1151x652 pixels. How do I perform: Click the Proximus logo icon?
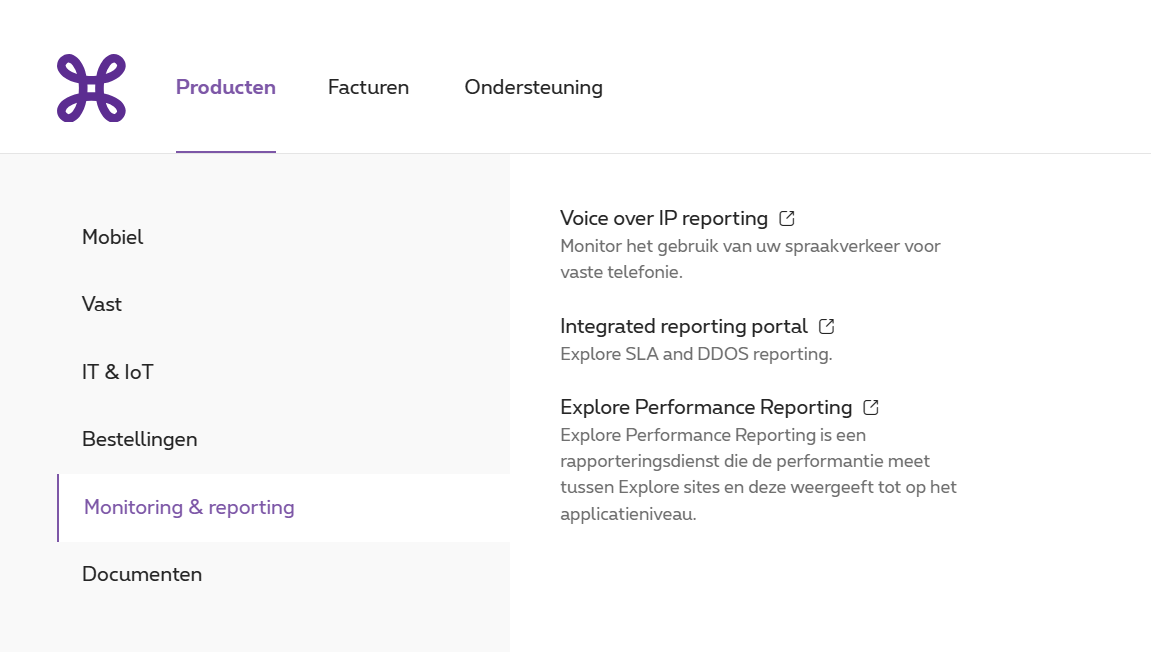coord(91,88)
